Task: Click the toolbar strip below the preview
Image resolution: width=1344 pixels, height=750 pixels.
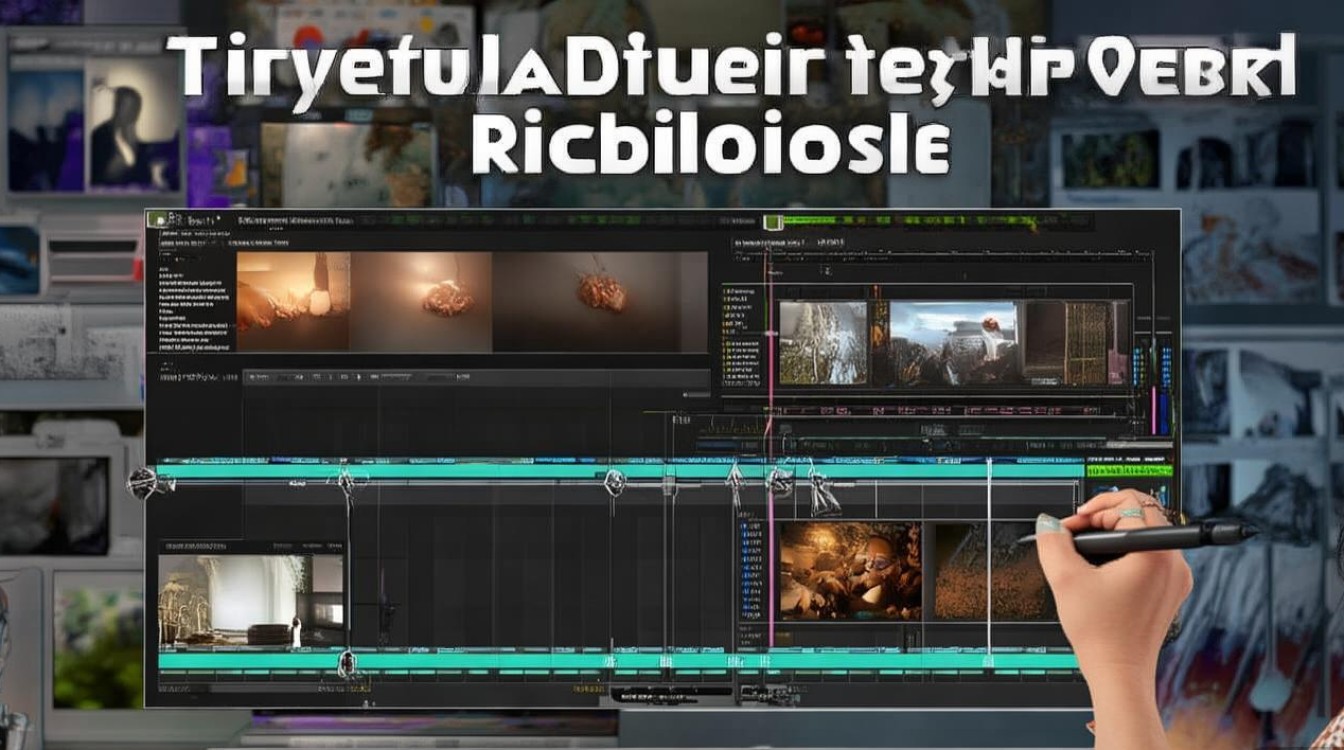Action: tap(429, 377)
